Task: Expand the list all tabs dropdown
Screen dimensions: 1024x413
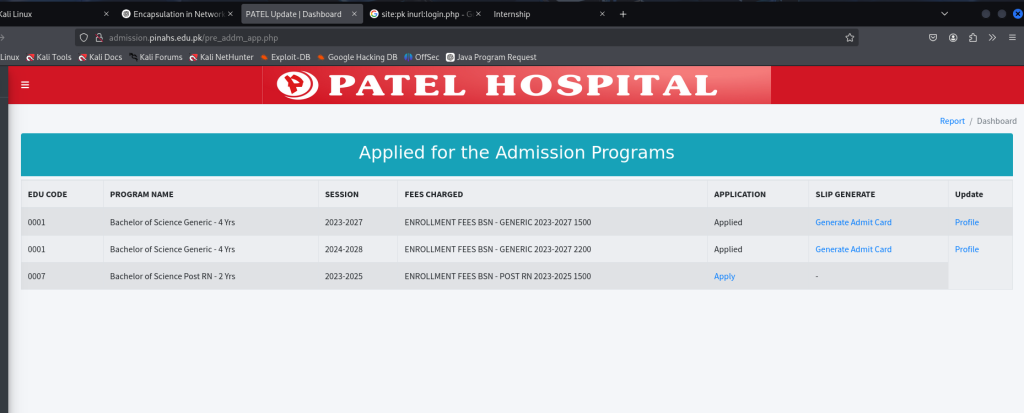Action: [x=944, y=14]
